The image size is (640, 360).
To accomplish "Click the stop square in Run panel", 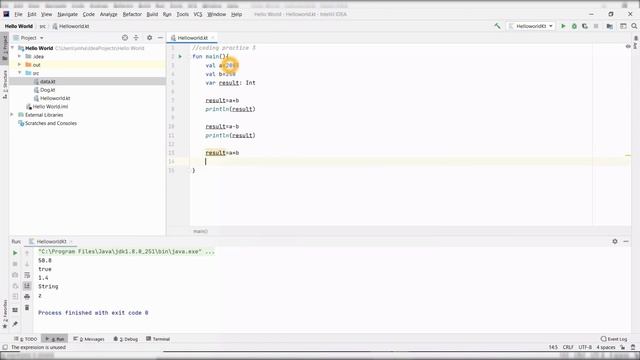I will click(15, 264).
